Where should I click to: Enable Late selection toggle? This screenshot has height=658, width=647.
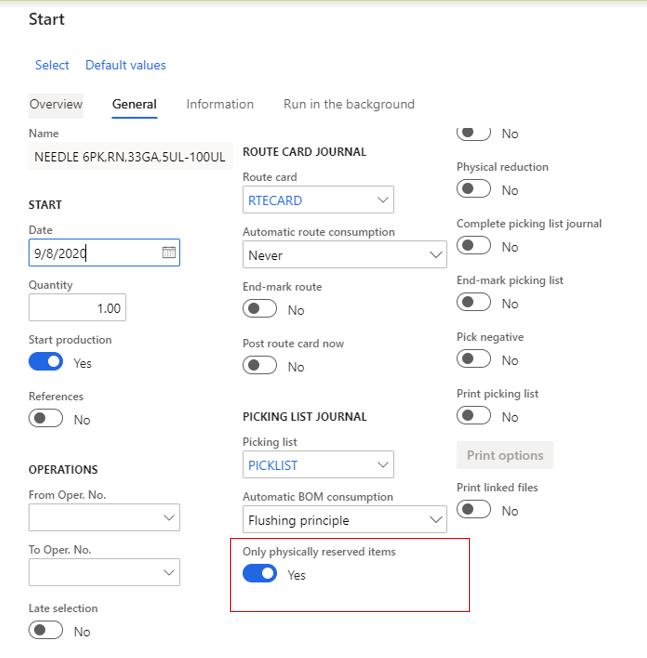(46, 631)
